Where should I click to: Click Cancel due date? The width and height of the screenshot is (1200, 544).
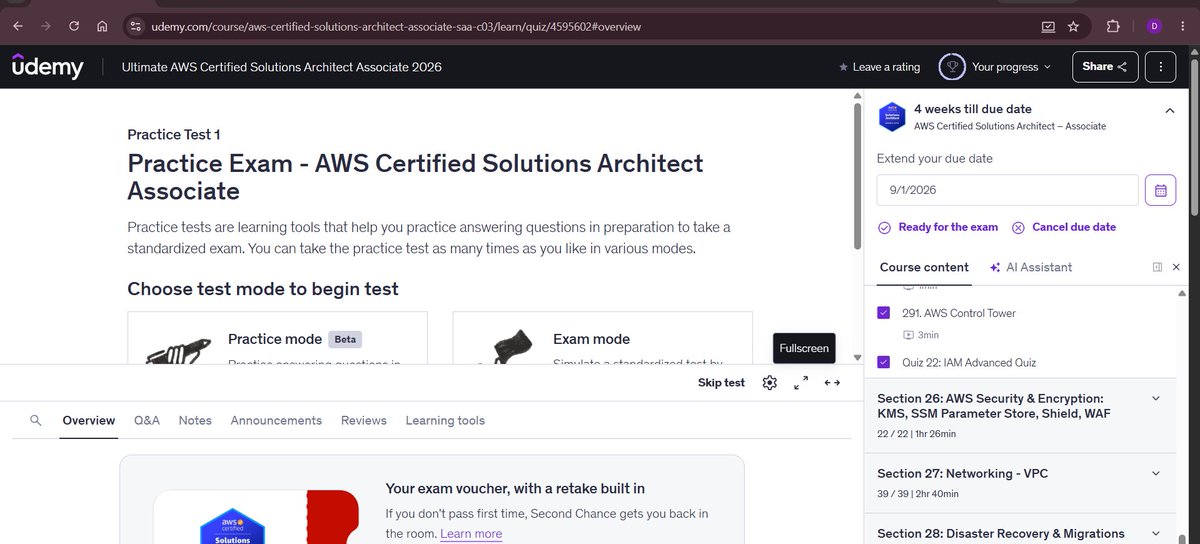1064,227
